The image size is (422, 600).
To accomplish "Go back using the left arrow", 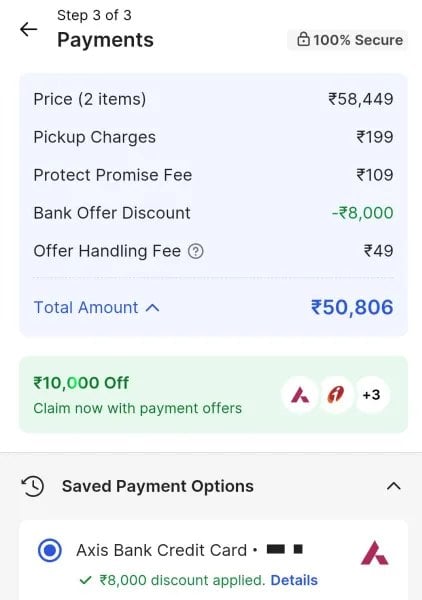I will click(29, 29).
